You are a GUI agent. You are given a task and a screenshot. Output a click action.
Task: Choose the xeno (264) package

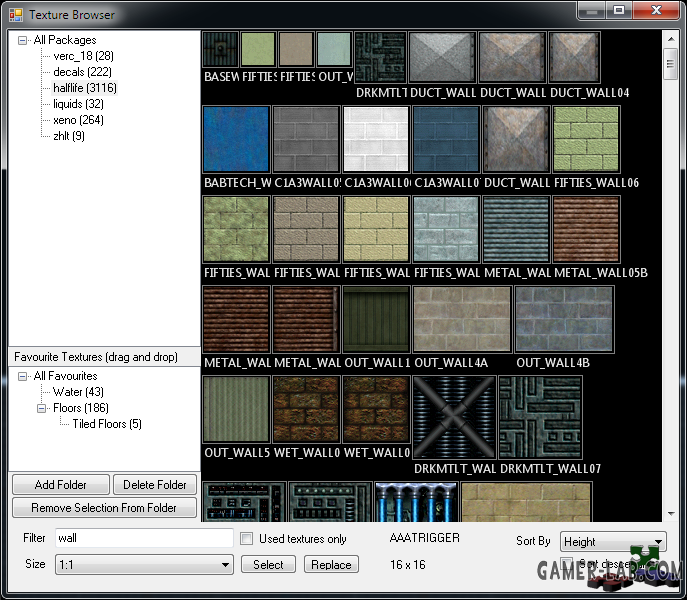click(x=78, y=120)
